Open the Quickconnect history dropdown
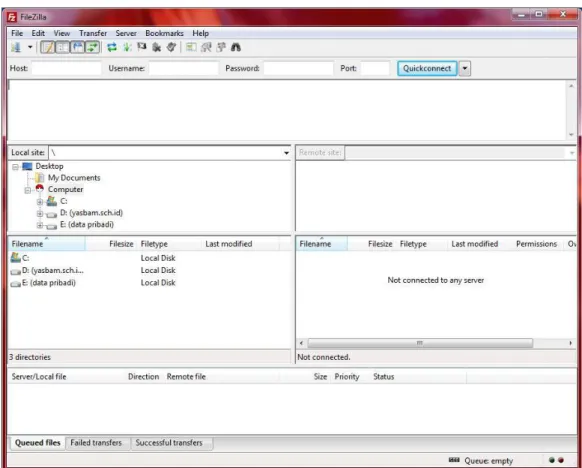582x468 pixels. (465, 68)
